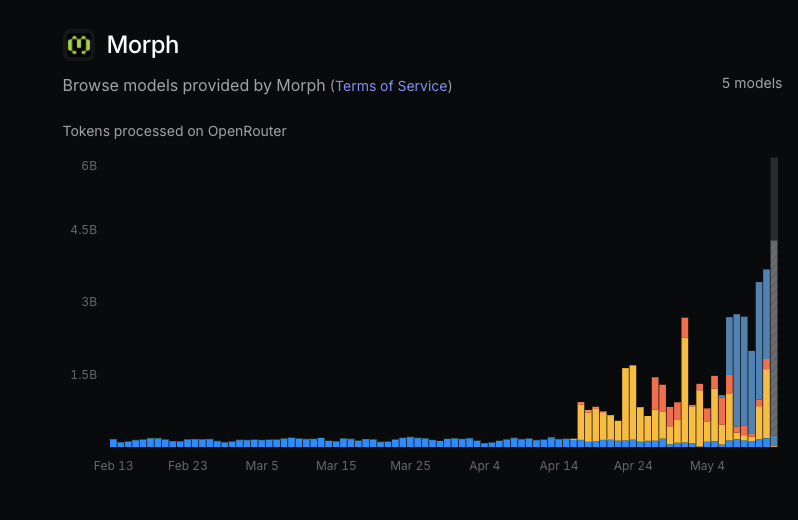The image size is (798, 520).
Task: Open the Terms of Service link
Action: point(391,86)
